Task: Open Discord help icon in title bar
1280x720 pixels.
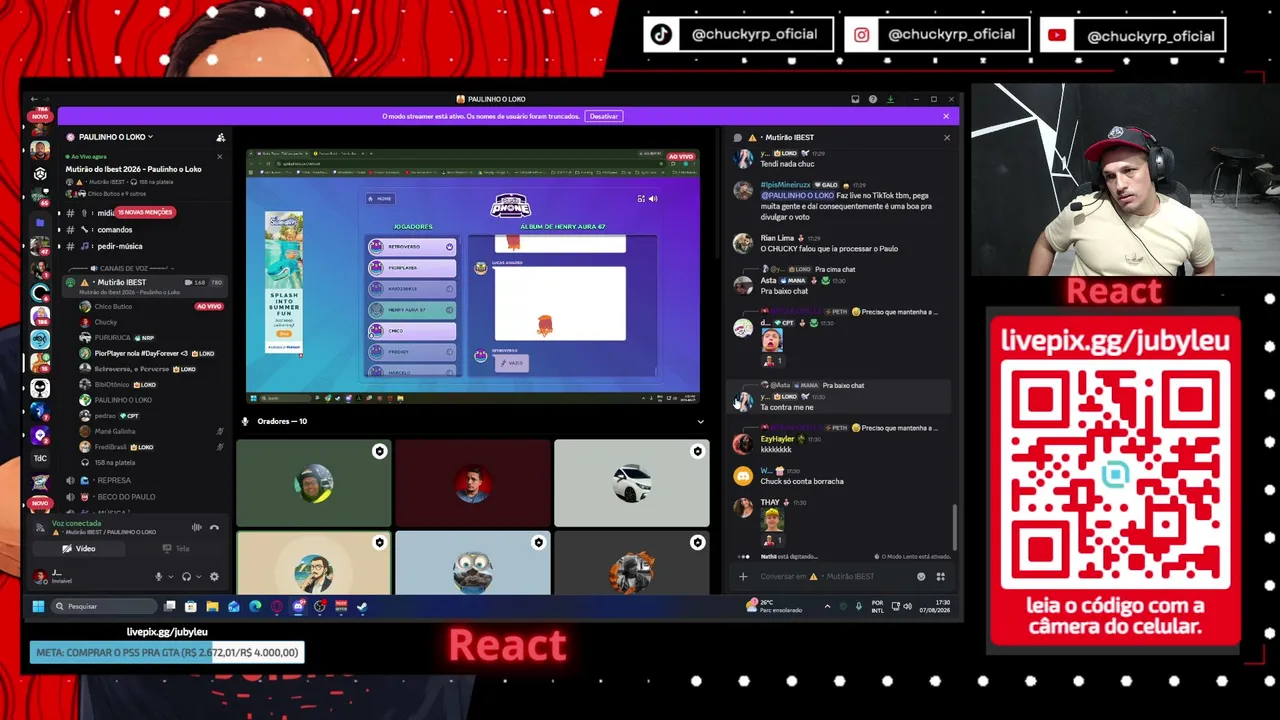Action: 873,99
